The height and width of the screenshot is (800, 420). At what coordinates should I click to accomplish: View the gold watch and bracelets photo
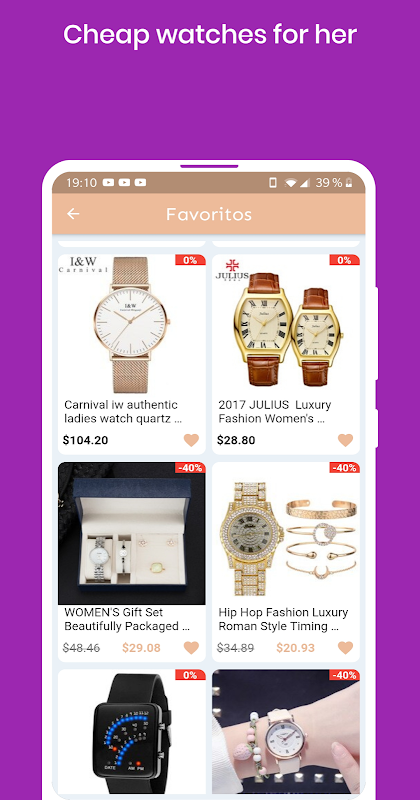(x=286, y=533)
